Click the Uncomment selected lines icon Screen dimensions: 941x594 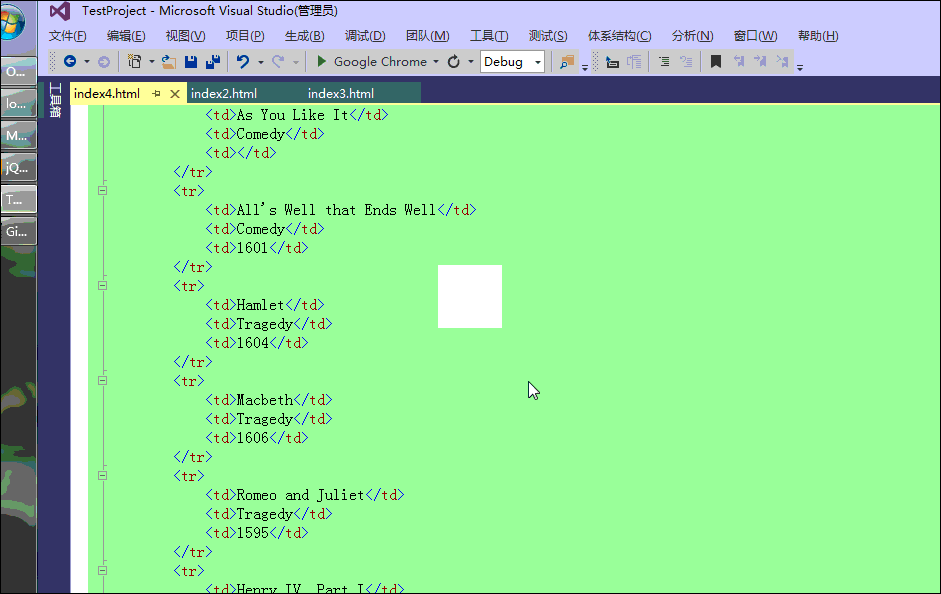(x=686, y=61)
